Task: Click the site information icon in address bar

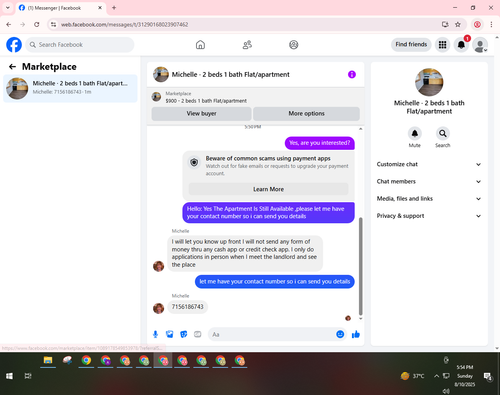Action: coord(53,24)
